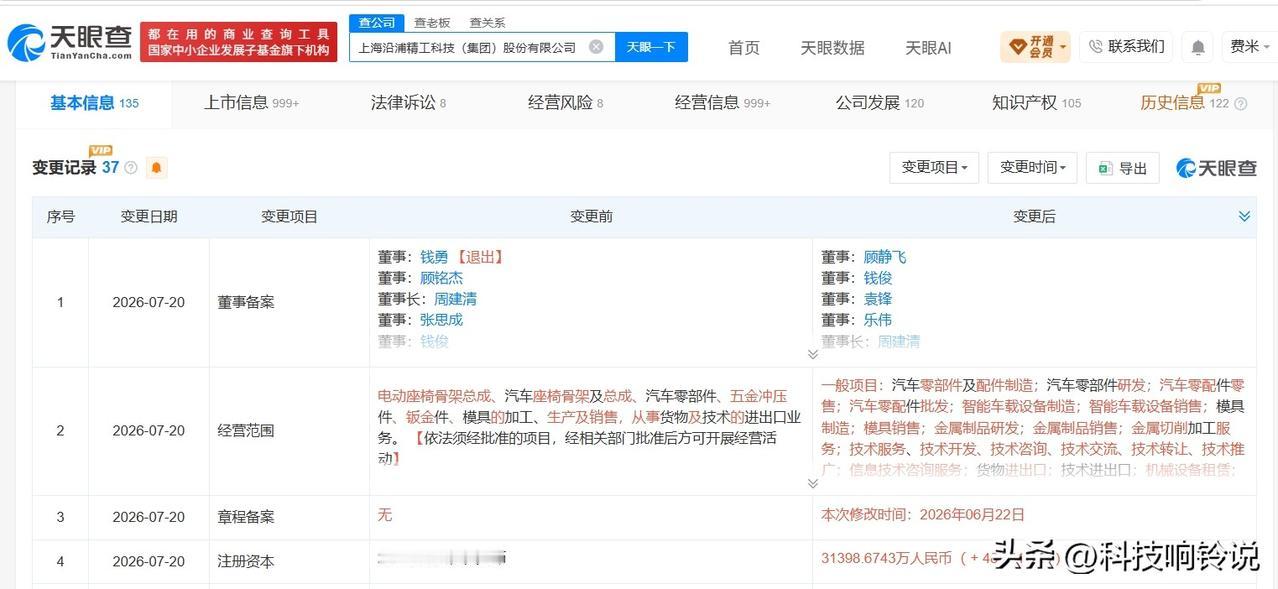Open the 经营信息 tab
Image resolution: width=1278 pixels, height=589 pixels.
[722, 103]
